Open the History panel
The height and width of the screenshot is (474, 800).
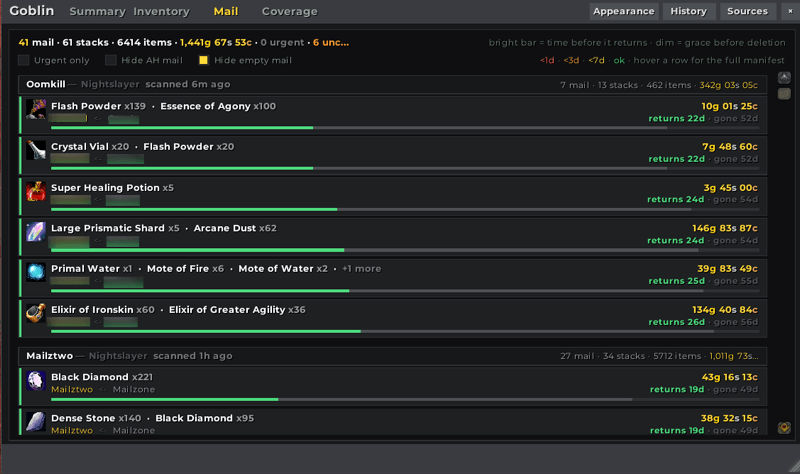pos(688,11)
